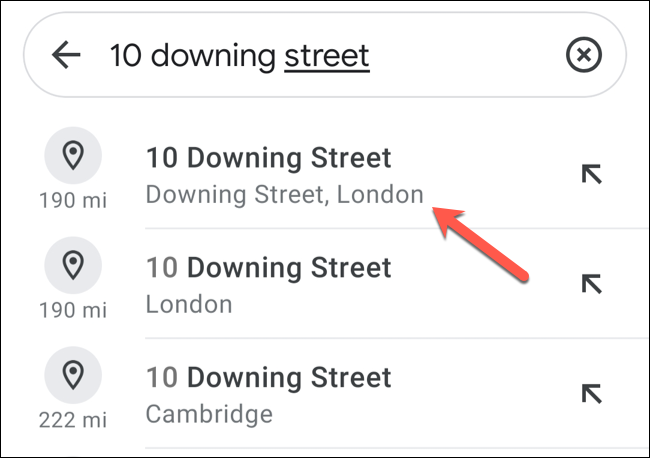The image size is (650, 458).
Task: Click the 'Downing Street, London' address subtitle
Action: click(284, 194)
